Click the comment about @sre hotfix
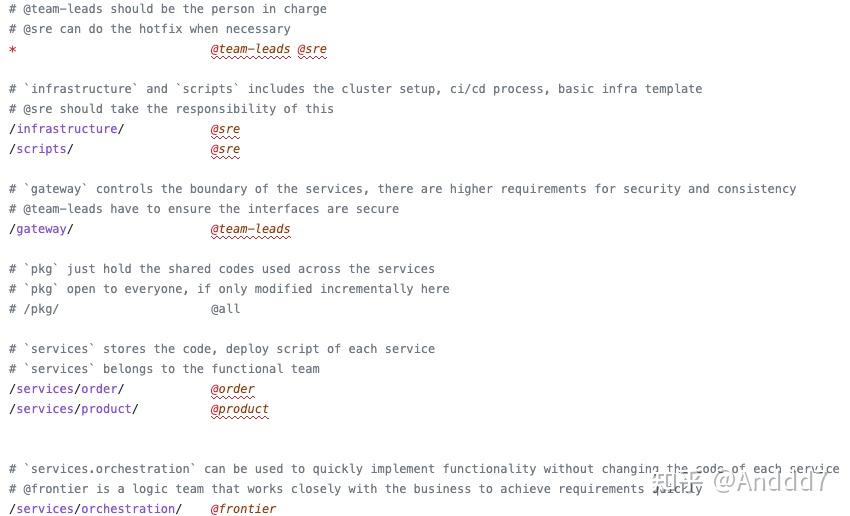 tap(150, 29)
